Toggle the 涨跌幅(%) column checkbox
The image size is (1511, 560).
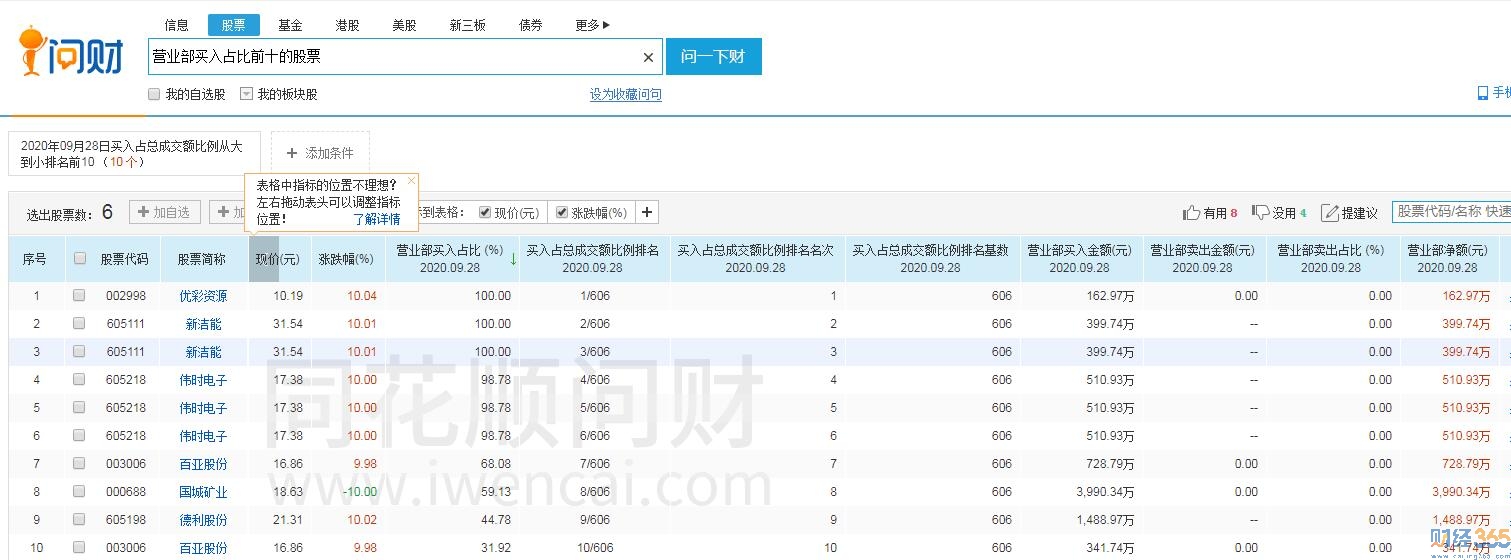[562, 212]
